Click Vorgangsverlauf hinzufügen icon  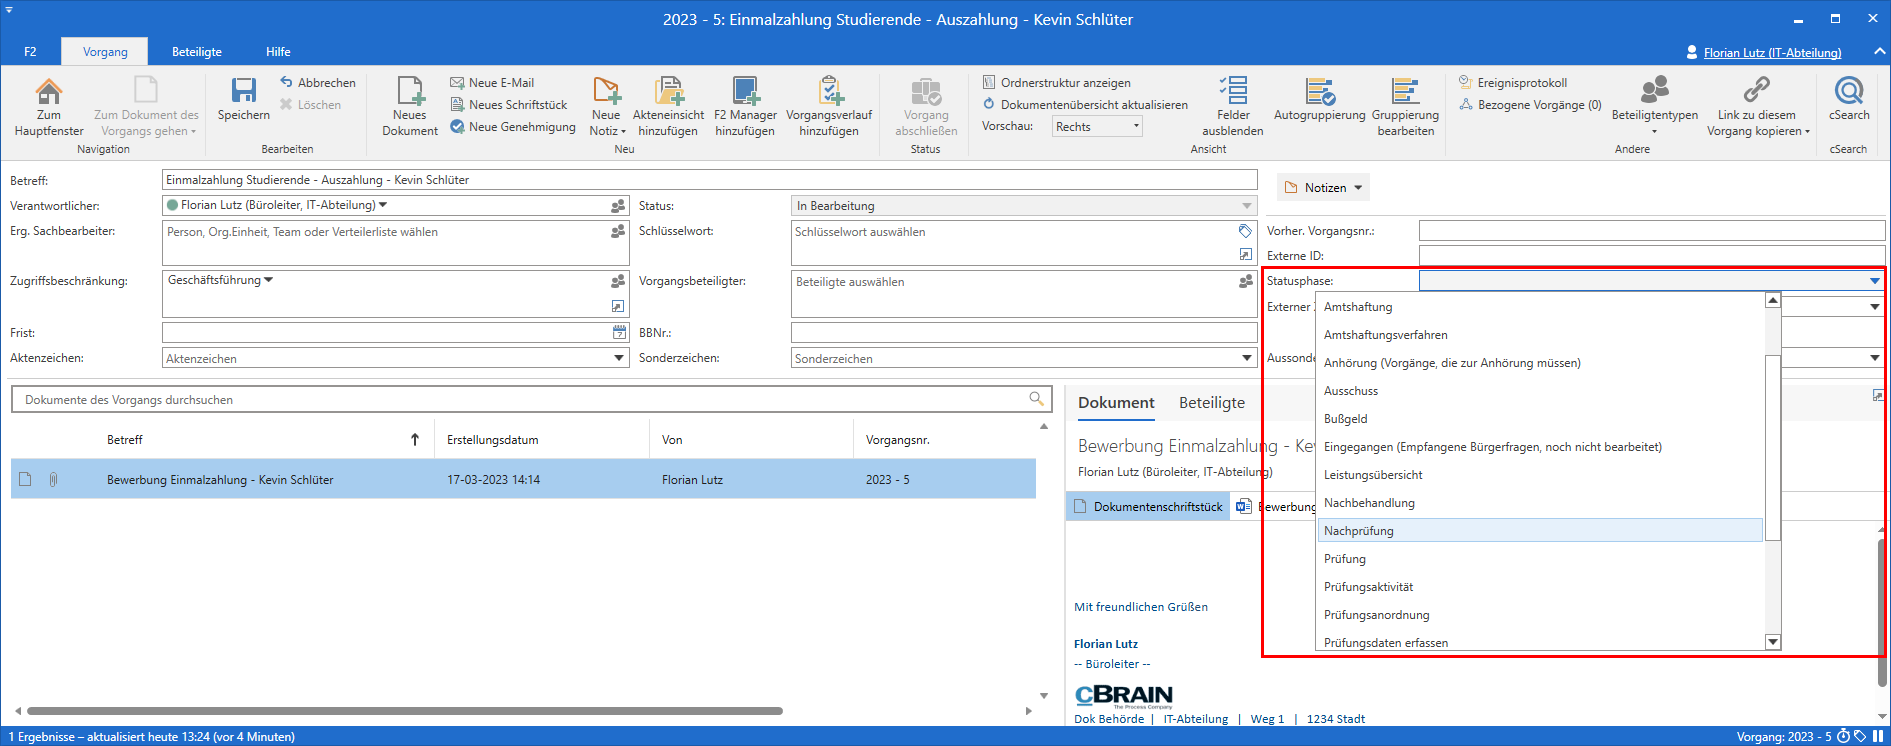point(829,92)
